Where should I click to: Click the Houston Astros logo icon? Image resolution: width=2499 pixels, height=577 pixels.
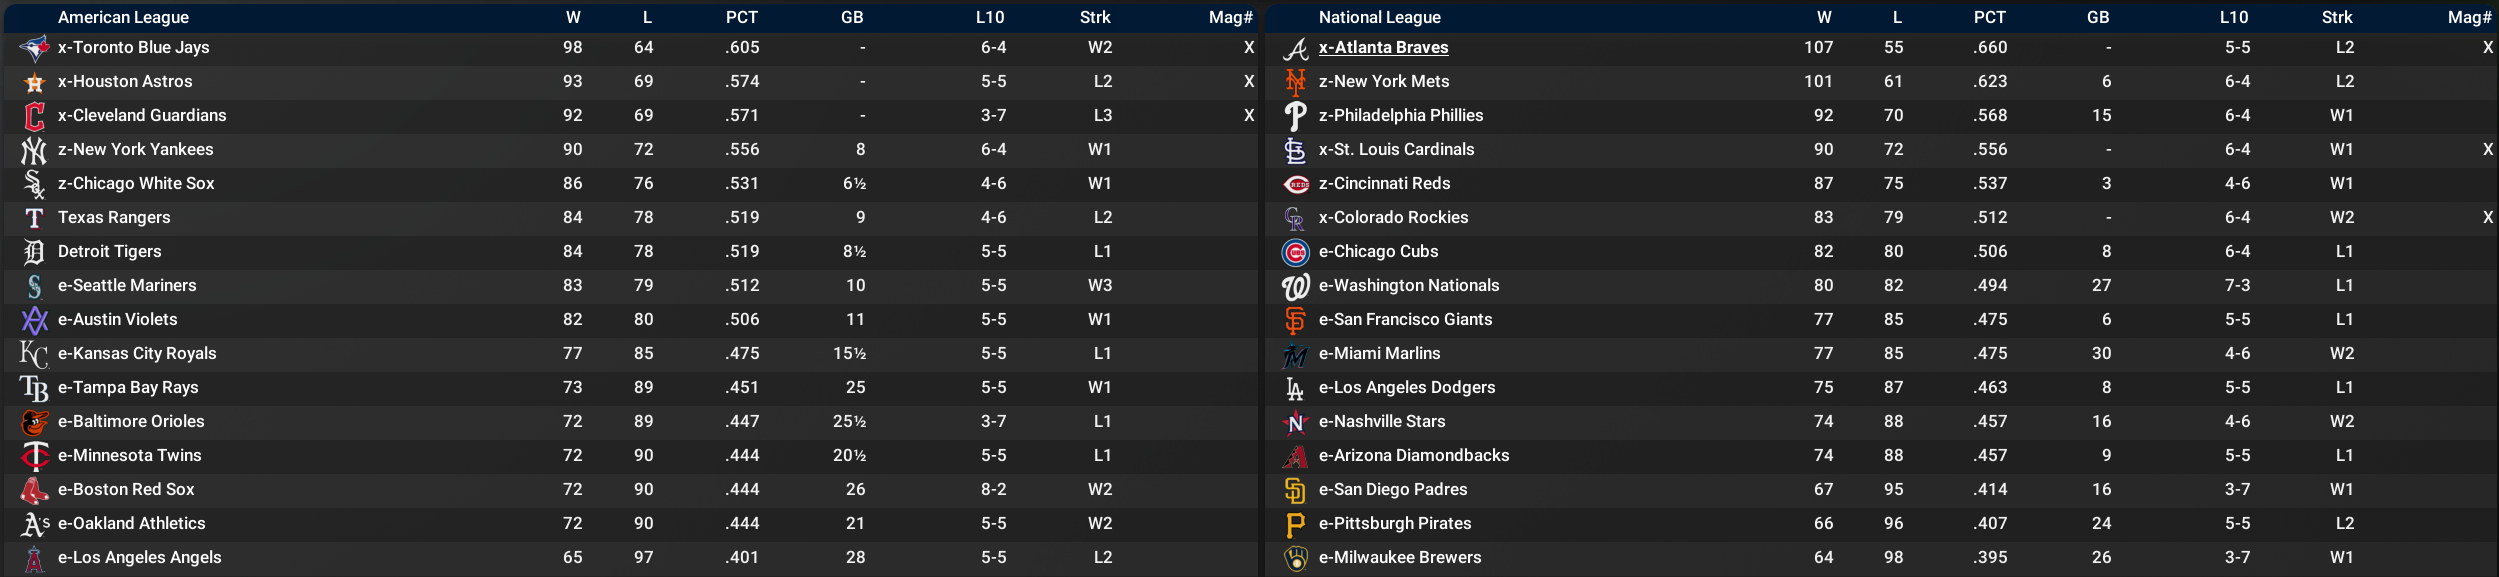34,82
